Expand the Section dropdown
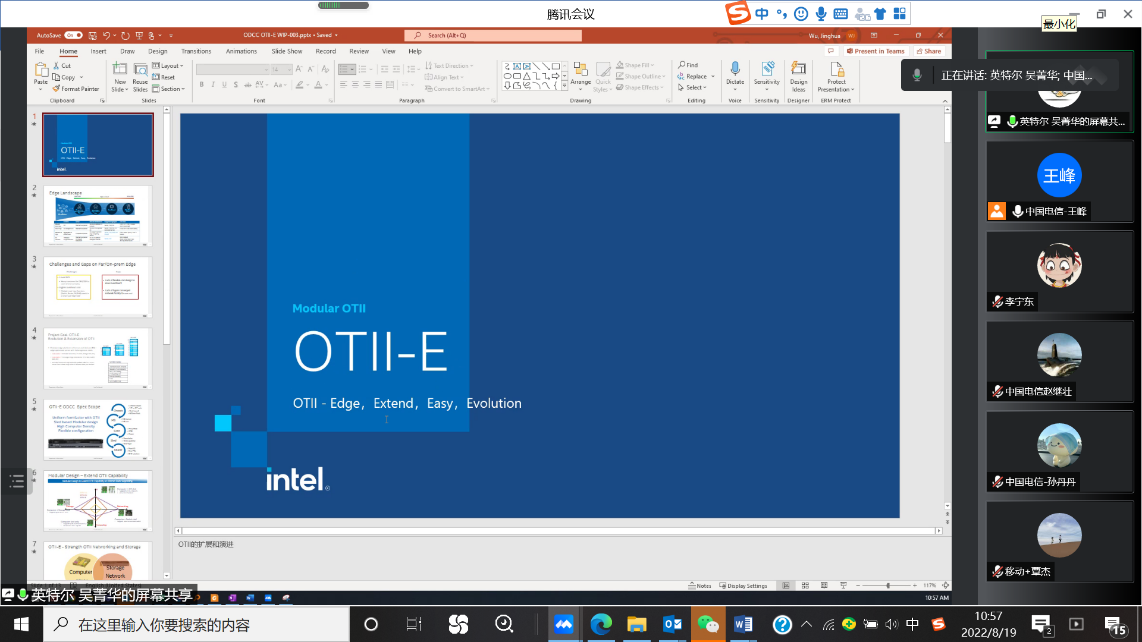This screenshot has height=642, width=1142. 168,89
